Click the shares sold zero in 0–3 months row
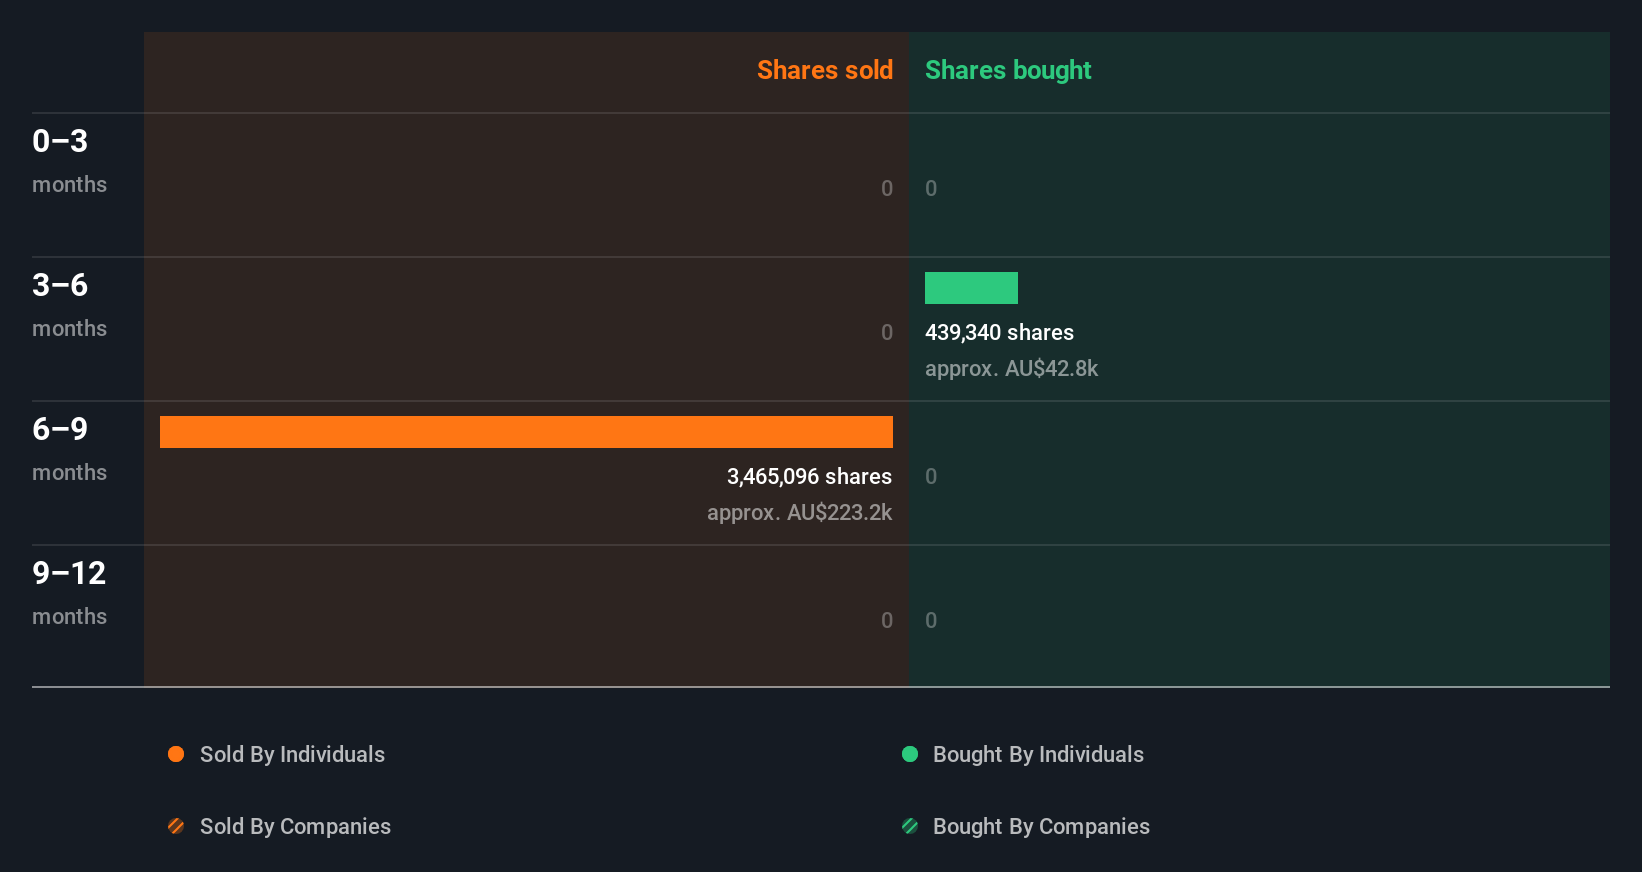Image resolution: width=1642 pixels, height=872 pixels. tap(887, 188)
